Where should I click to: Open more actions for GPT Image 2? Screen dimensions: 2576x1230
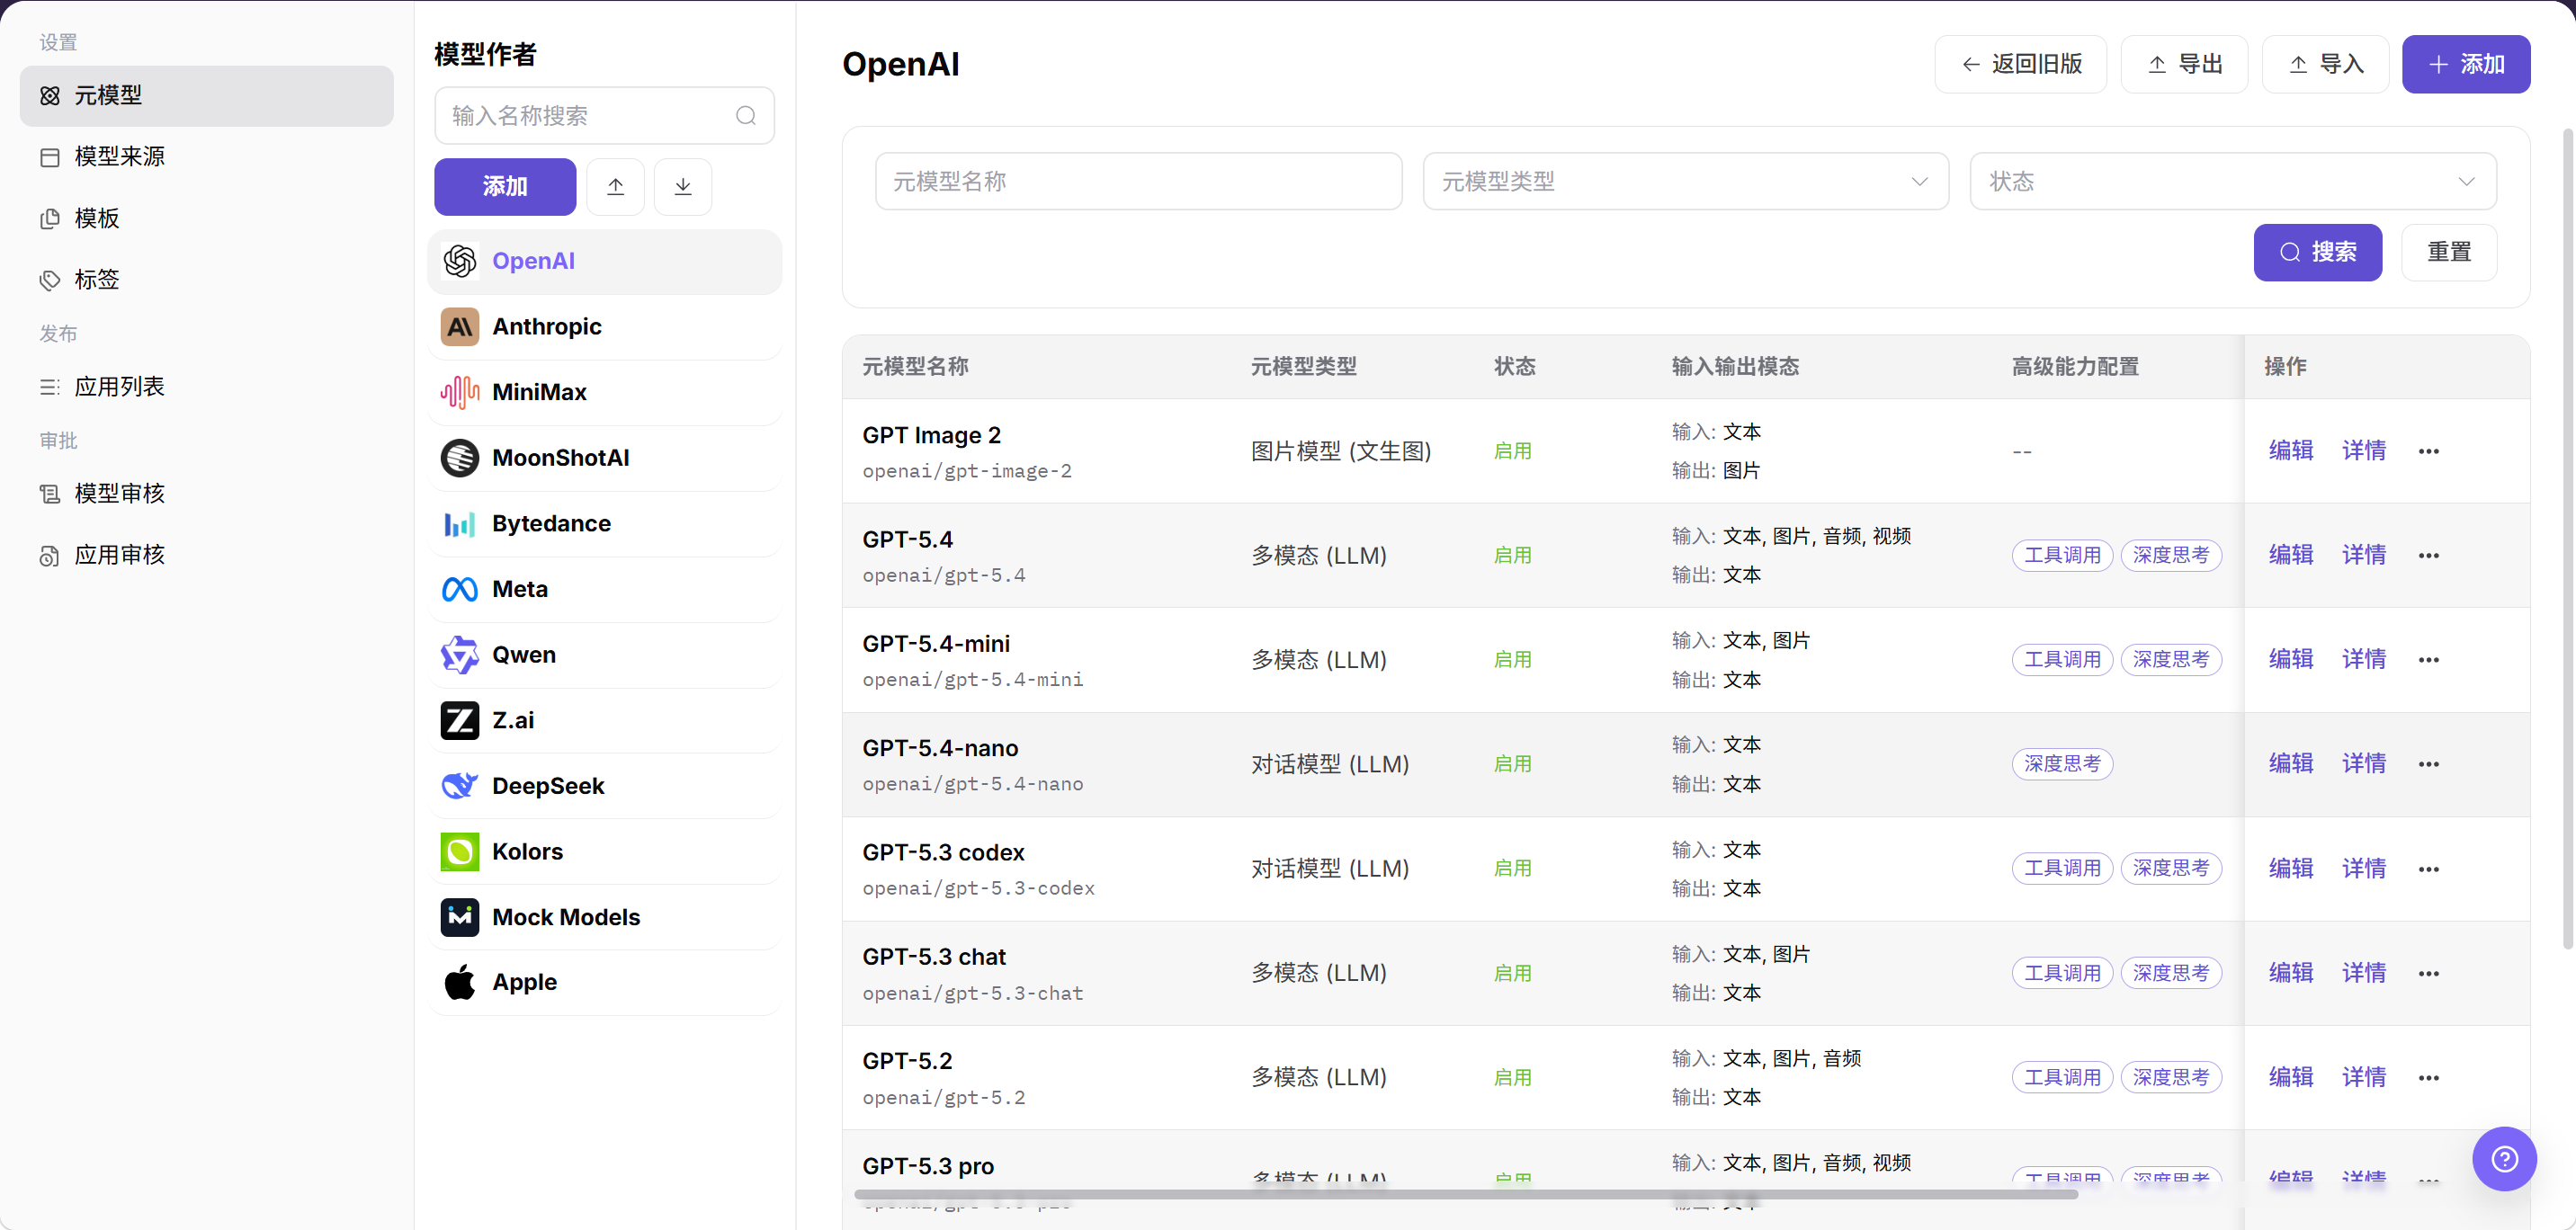(2429, 451)
